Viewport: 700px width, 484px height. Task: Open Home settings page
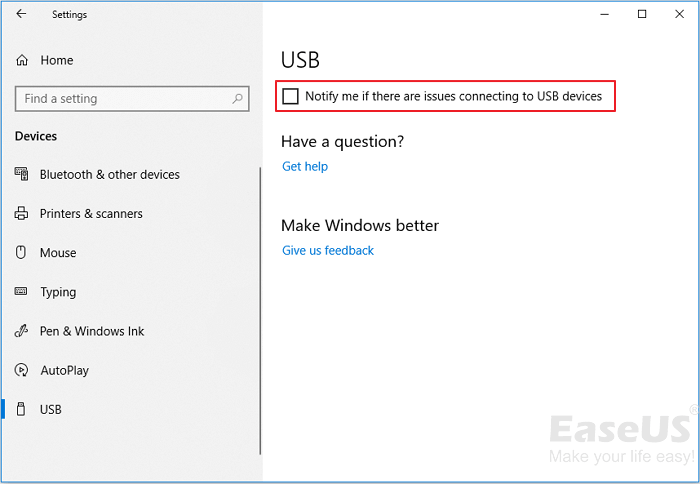(x=57, y=60)
